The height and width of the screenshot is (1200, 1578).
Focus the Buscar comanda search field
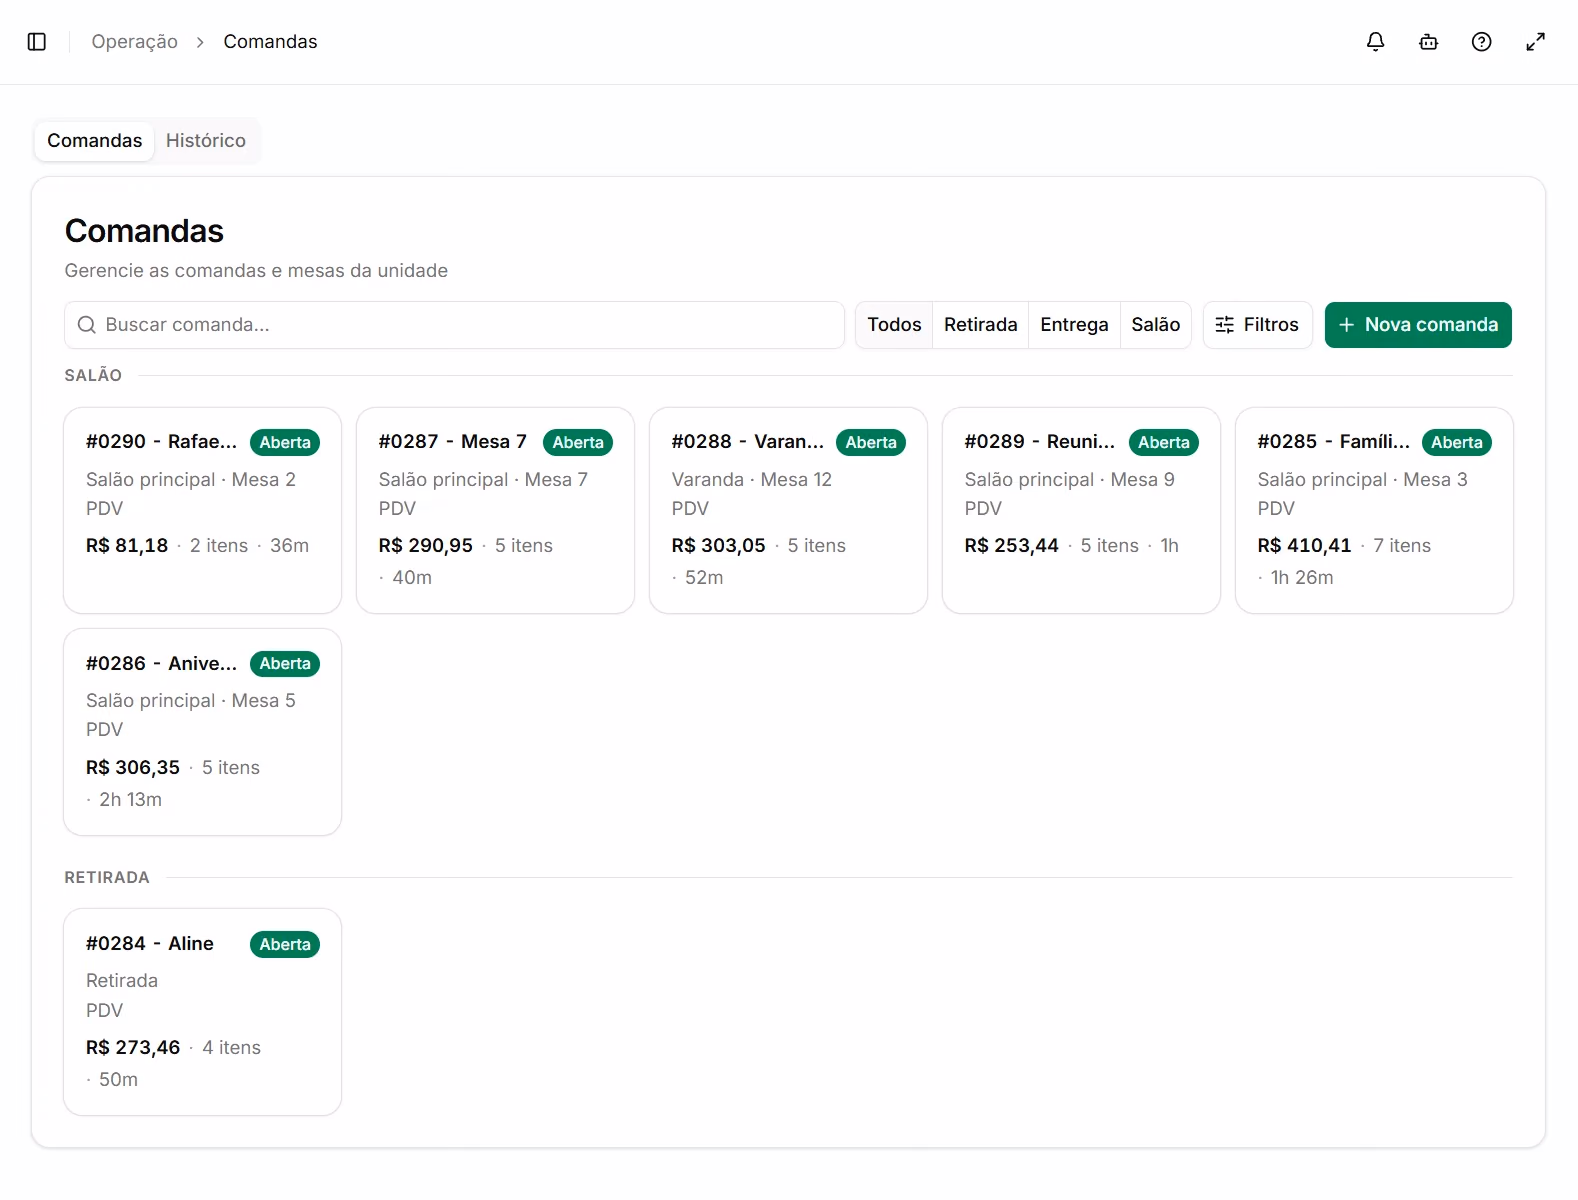coord(455,325)
